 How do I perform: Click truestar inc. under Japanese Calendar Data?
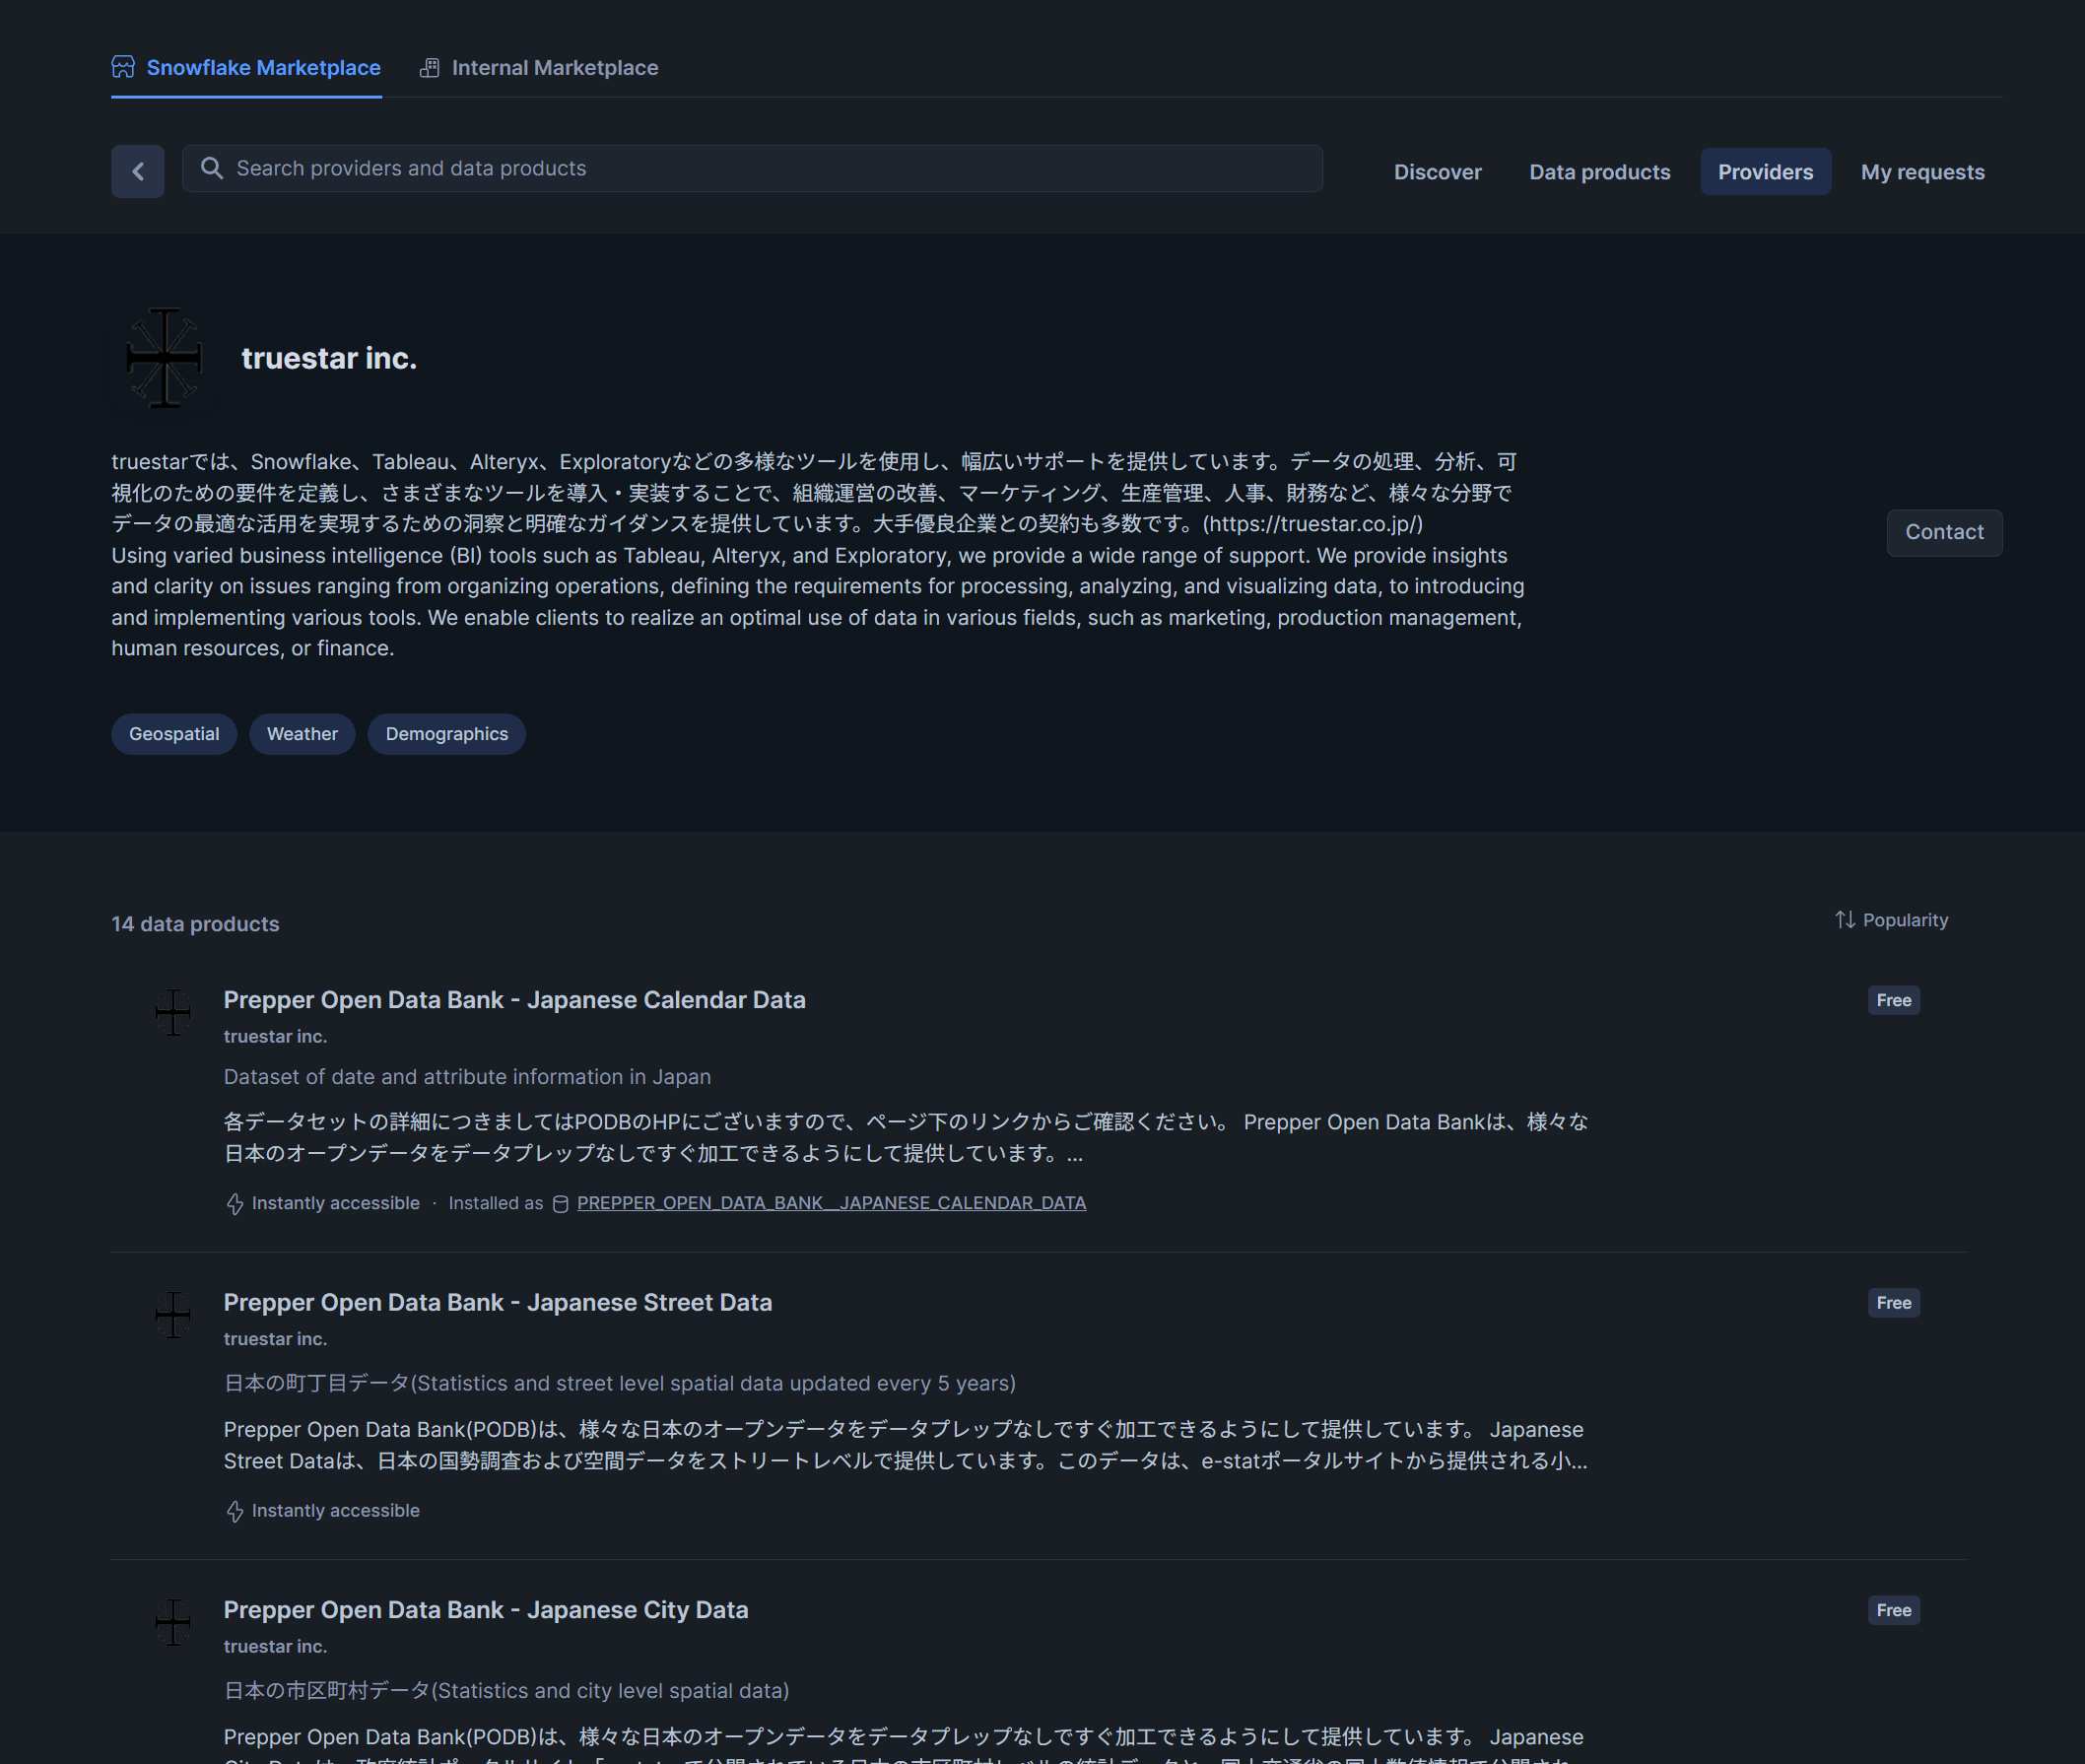click(275, 1036)
